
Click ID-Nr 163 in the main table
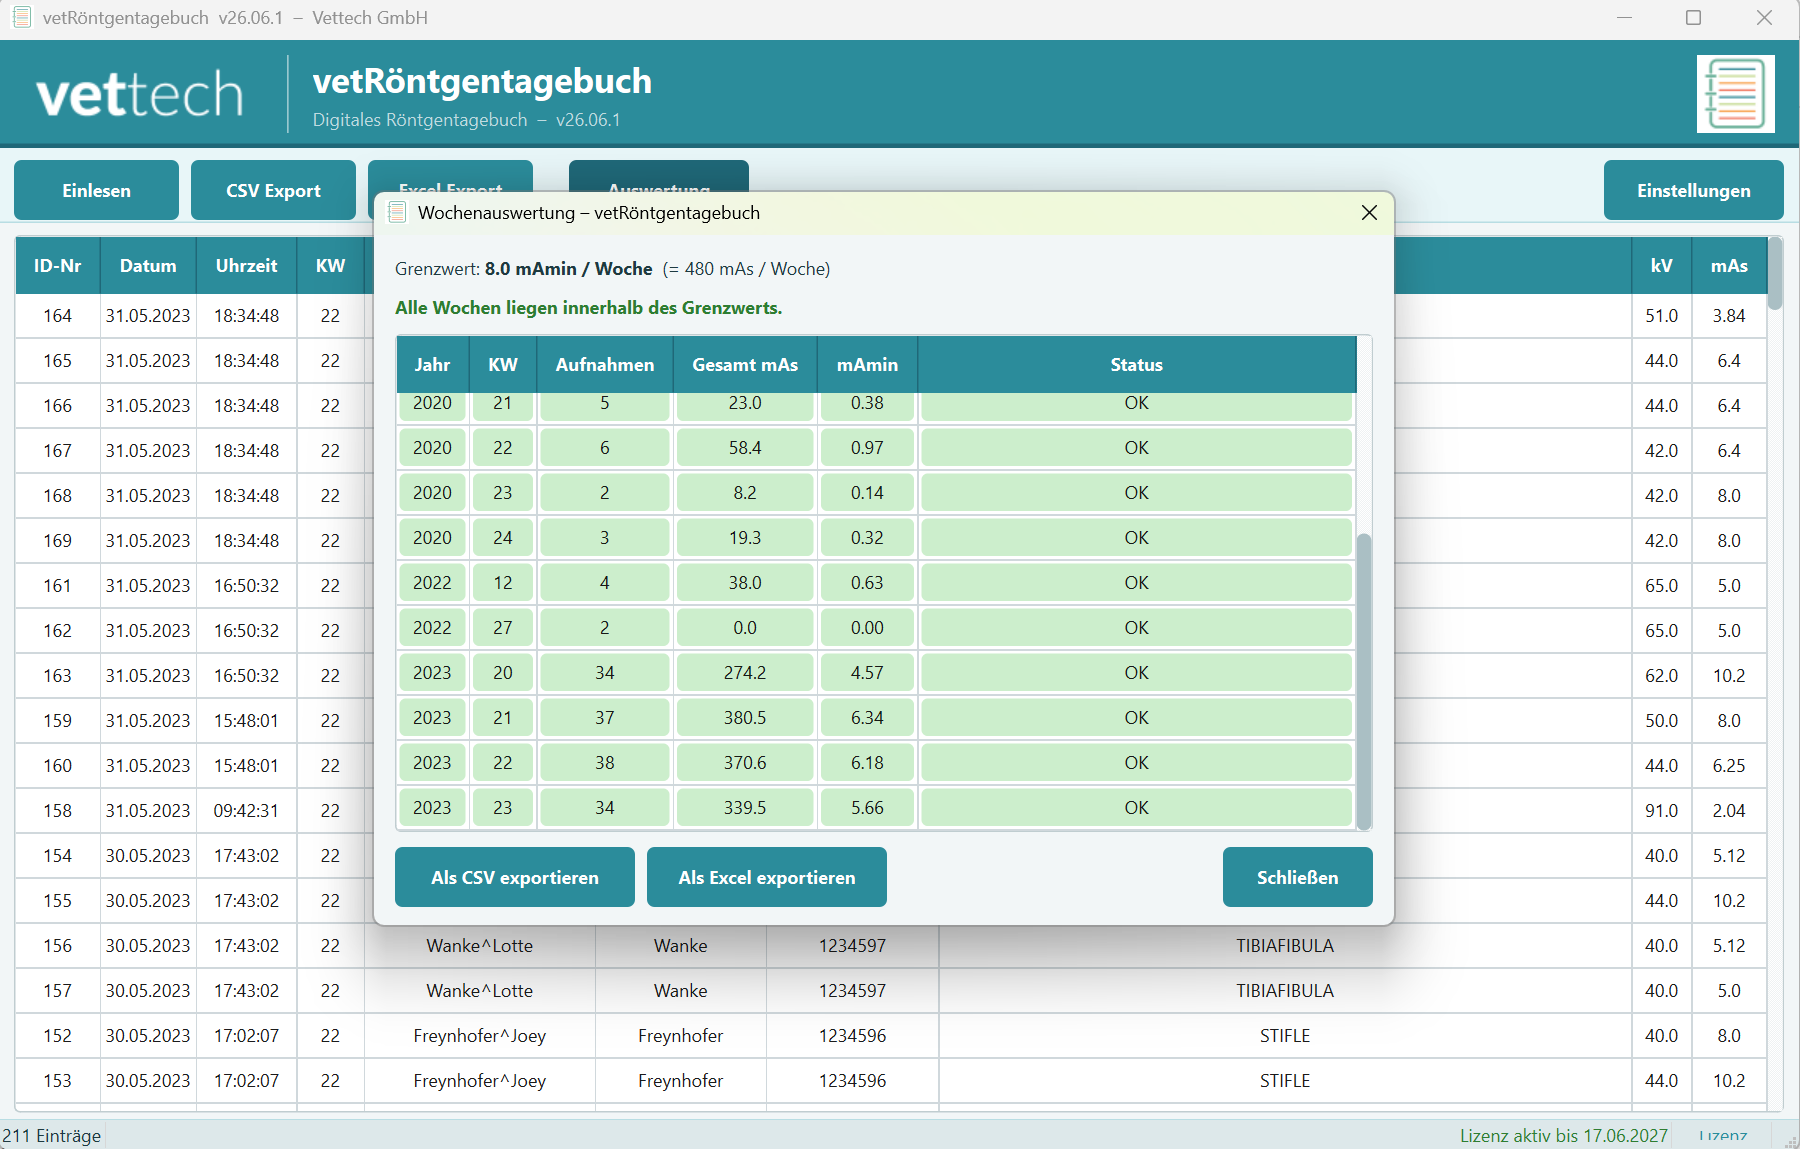click(58, 676)
